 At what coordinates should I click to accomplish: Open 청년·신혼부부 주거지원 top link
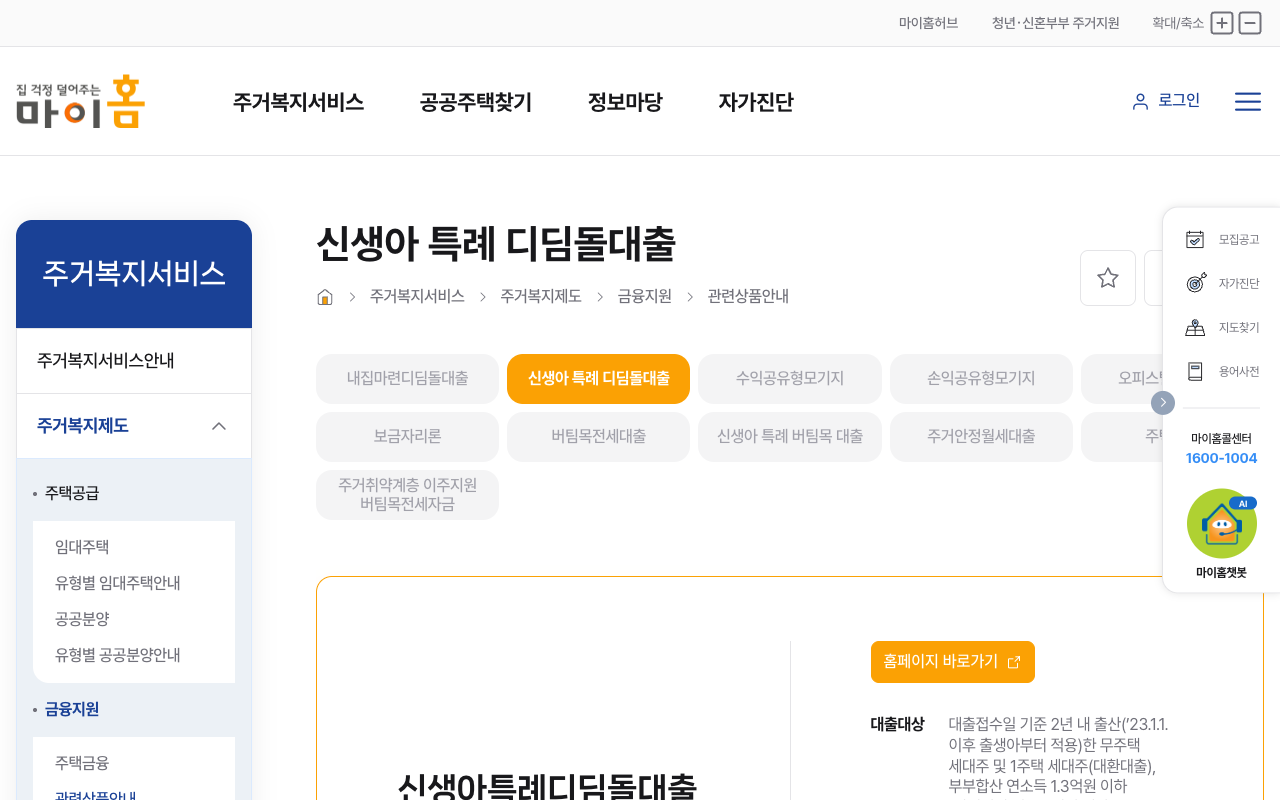click(x=1056, y=23)
